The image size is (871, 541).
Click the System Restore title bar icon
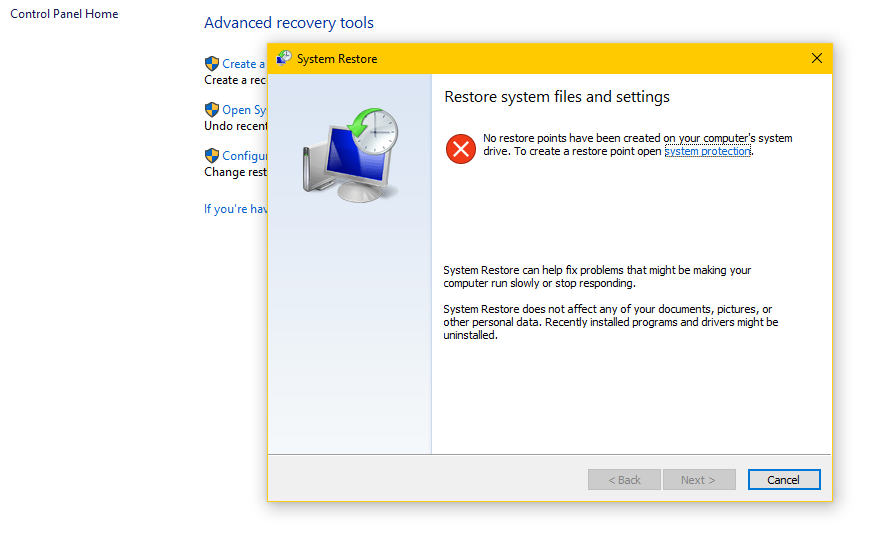click(x=284, y=58)
